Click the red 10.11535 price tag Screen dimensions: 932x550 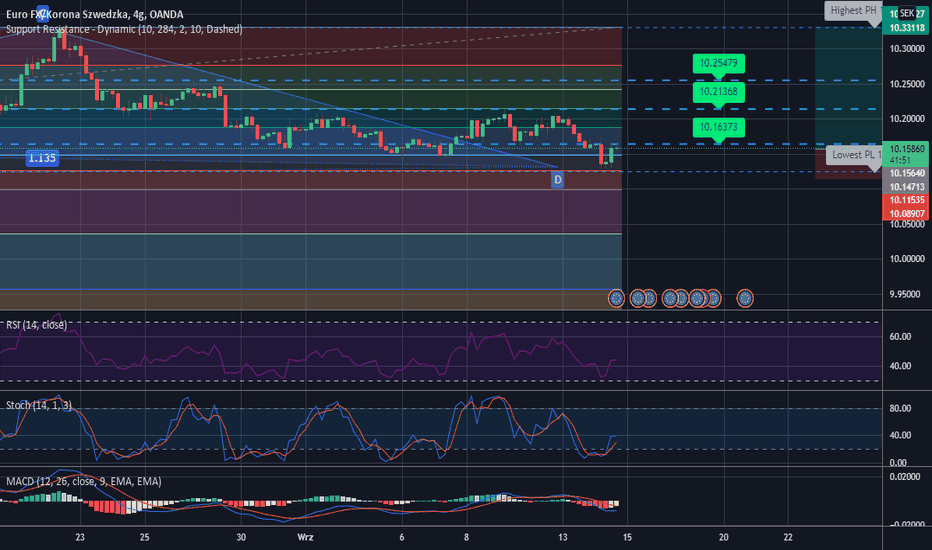pyautogui.click(x=906, y=200)
